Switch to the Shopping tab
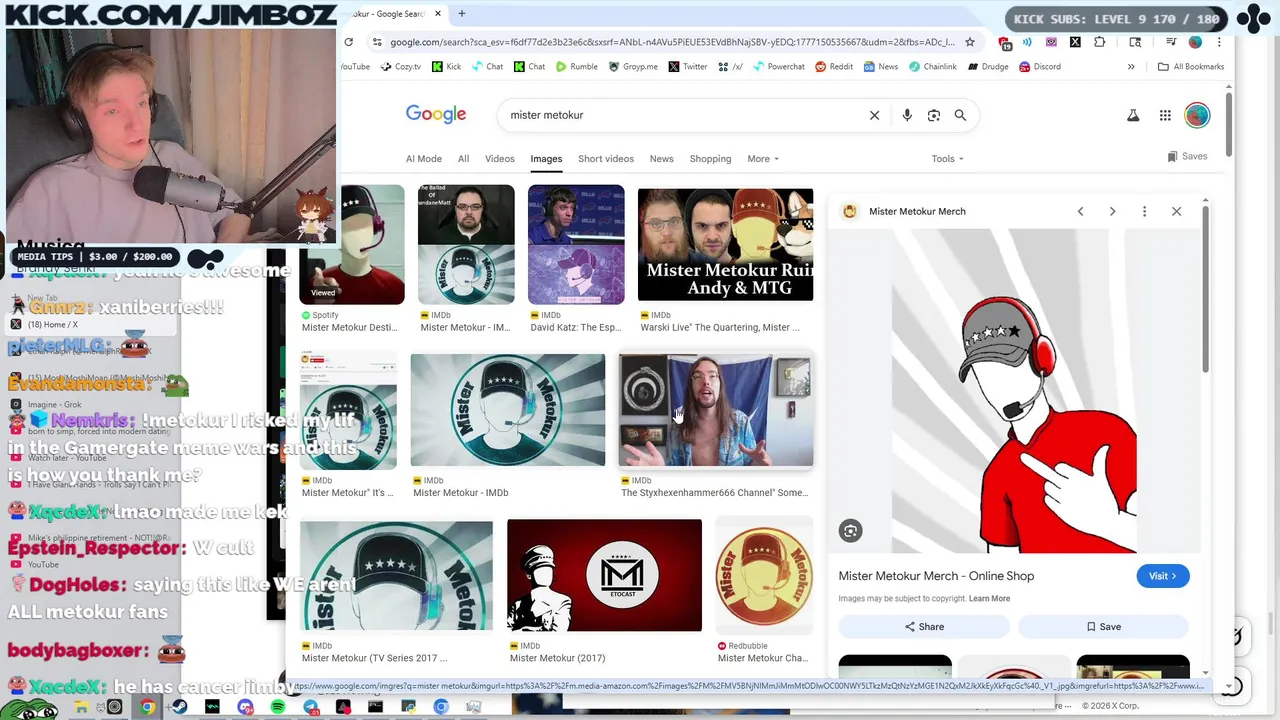The height and width of the screenshot is (720, 1280). 710,159
